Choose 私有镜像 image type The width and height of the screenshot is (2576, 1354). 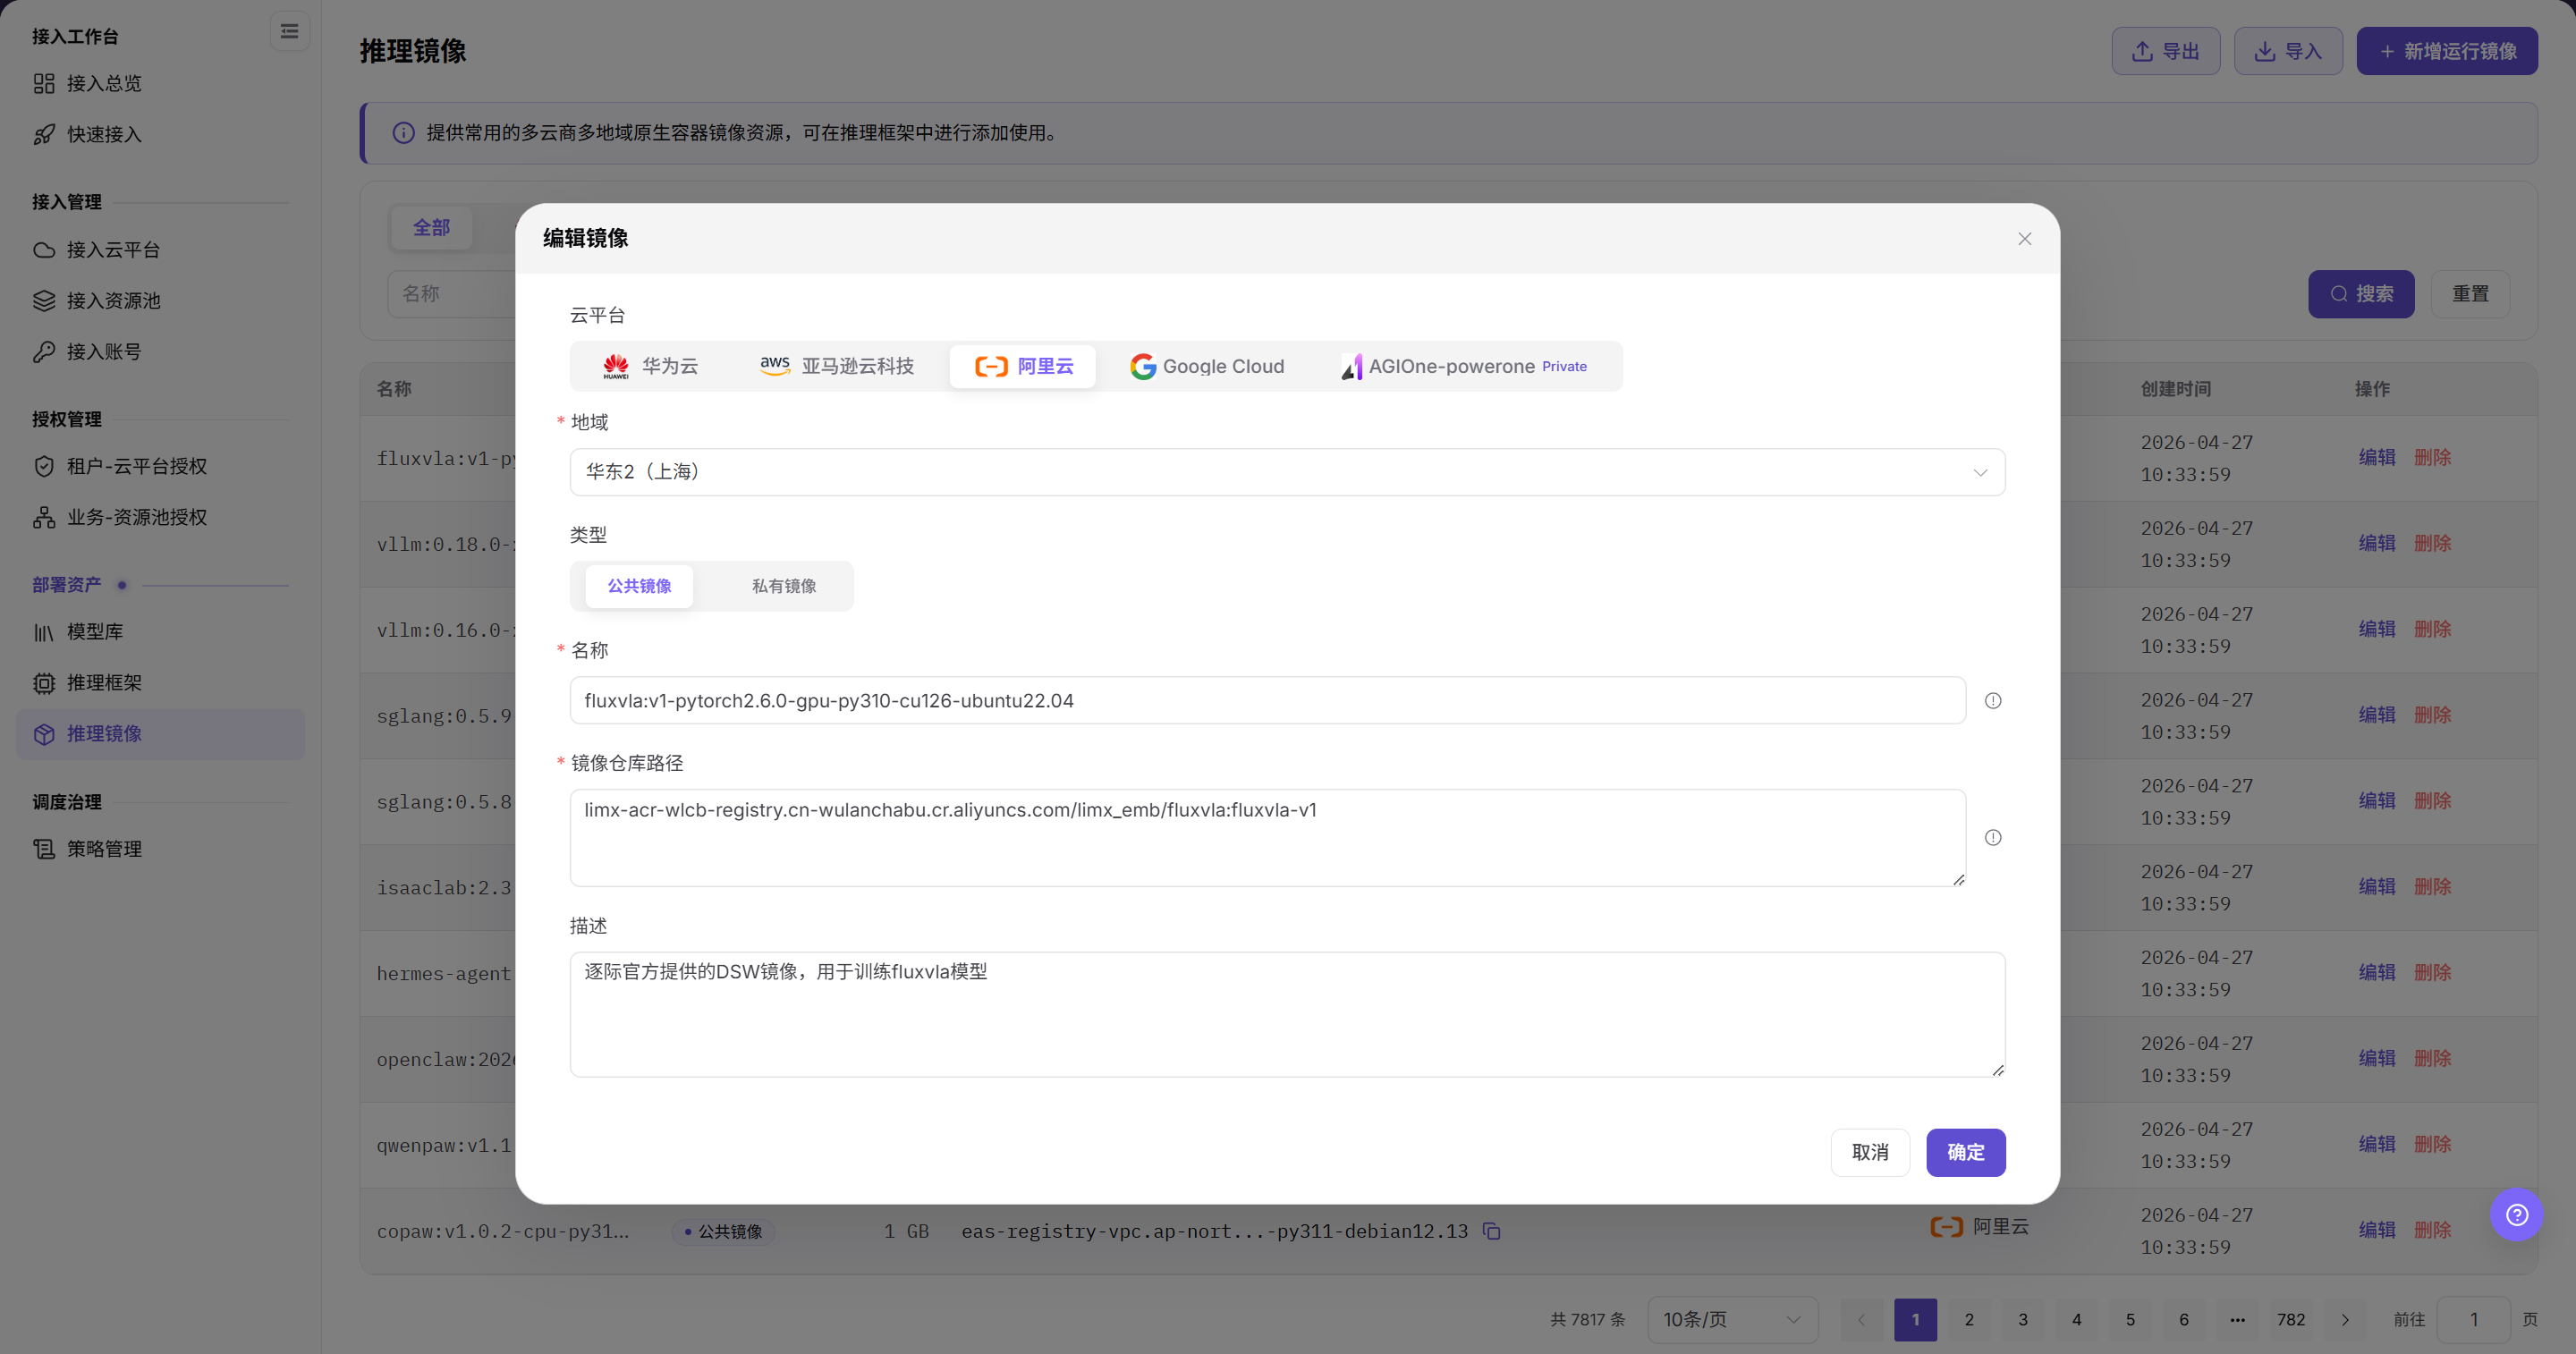pos(784,586)
